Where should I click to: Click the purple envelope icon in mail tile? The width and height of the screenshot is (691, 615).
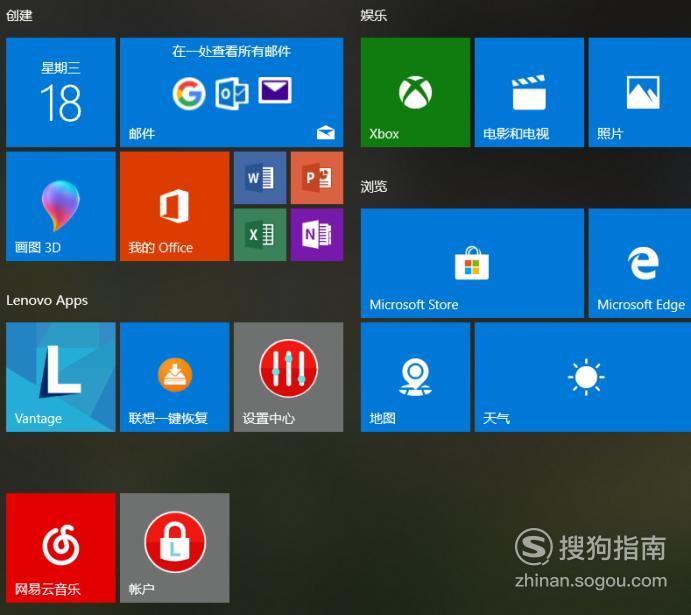click(275, 90)
